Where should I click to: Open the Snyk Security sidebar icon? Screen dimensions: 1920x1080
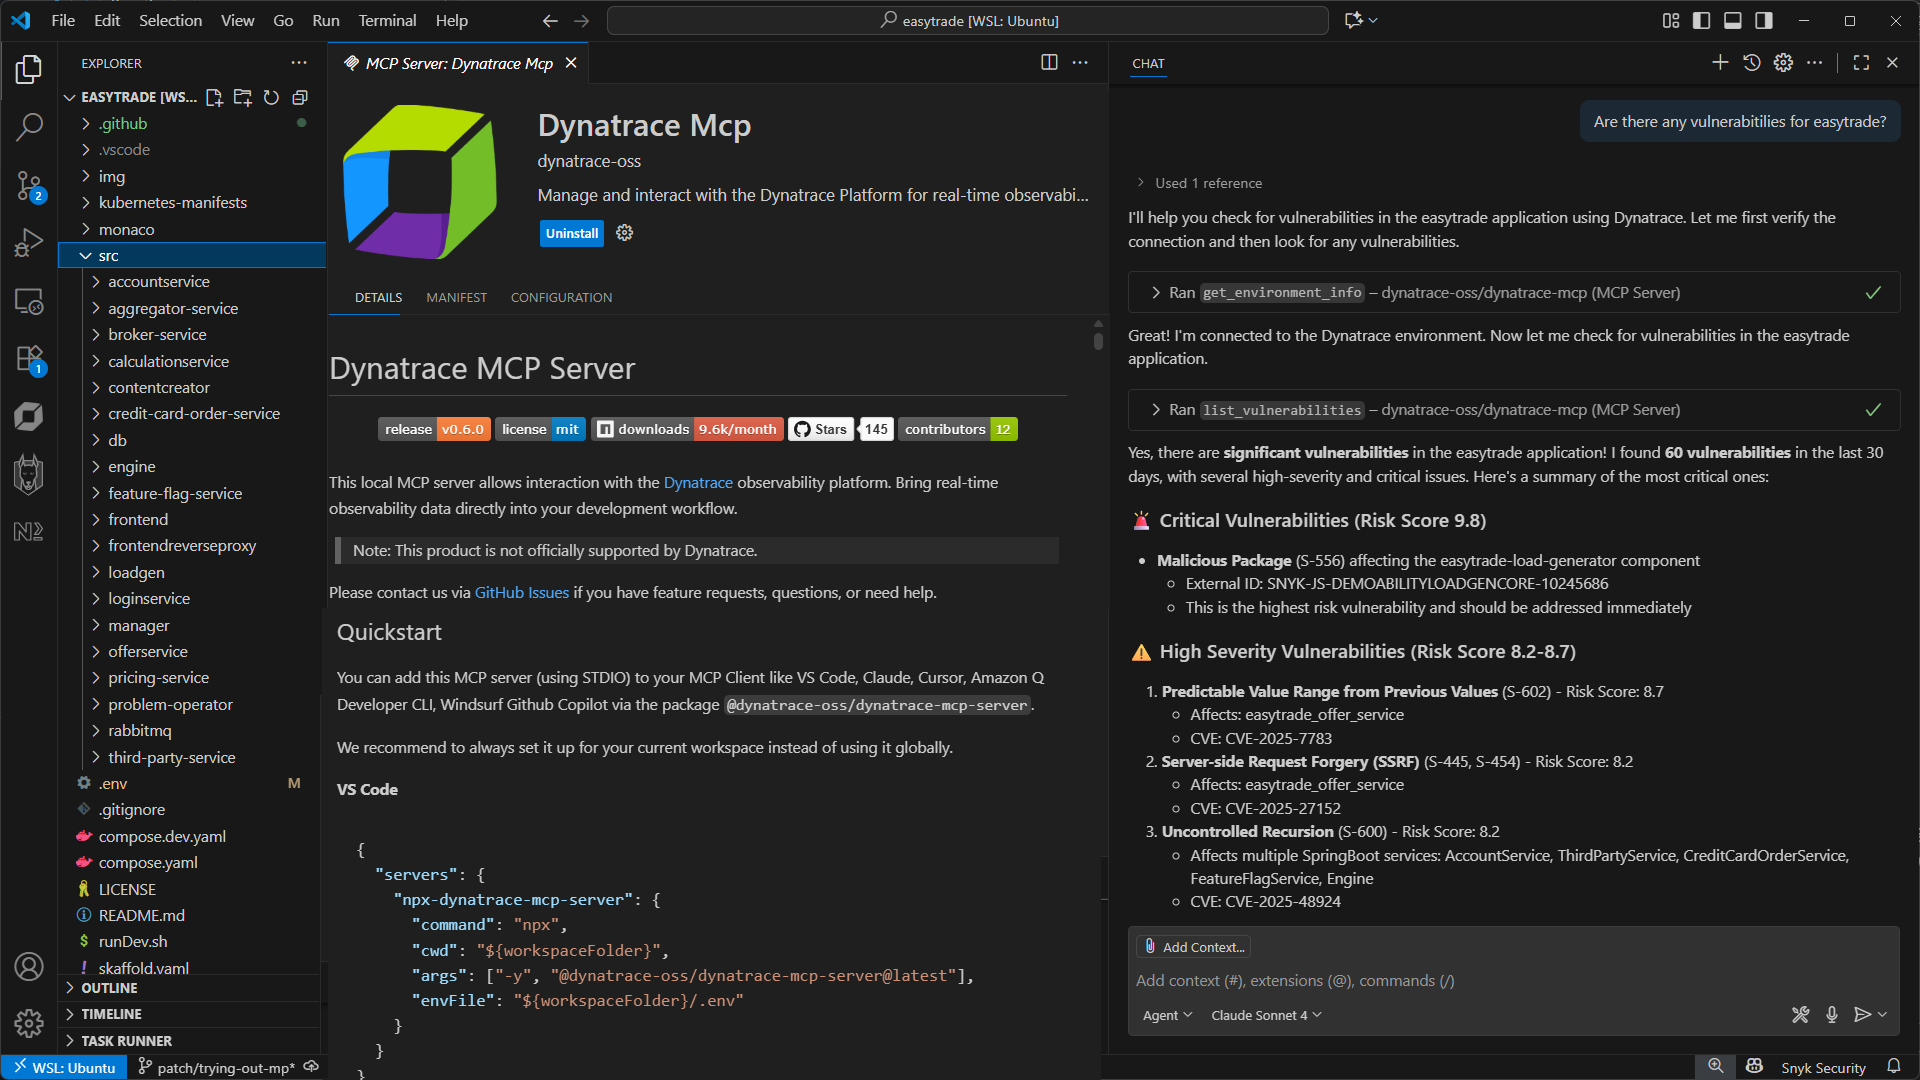pos(29,474)
